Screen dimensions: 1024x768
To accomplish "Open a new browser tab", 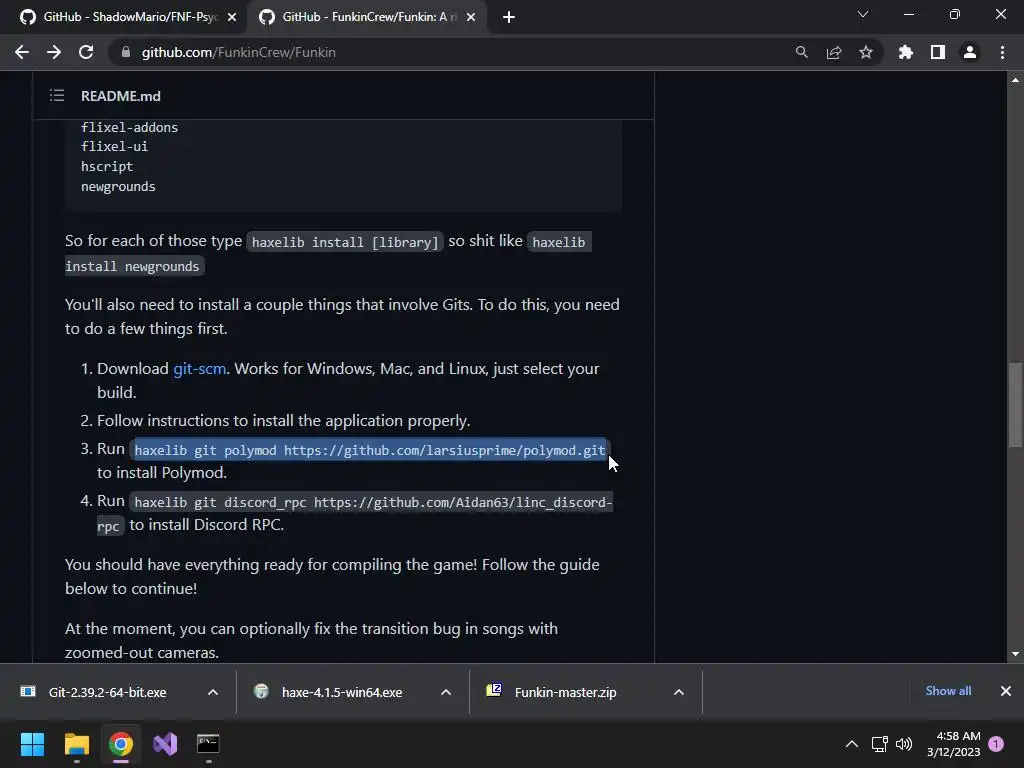I will click(x=509, y=18).
